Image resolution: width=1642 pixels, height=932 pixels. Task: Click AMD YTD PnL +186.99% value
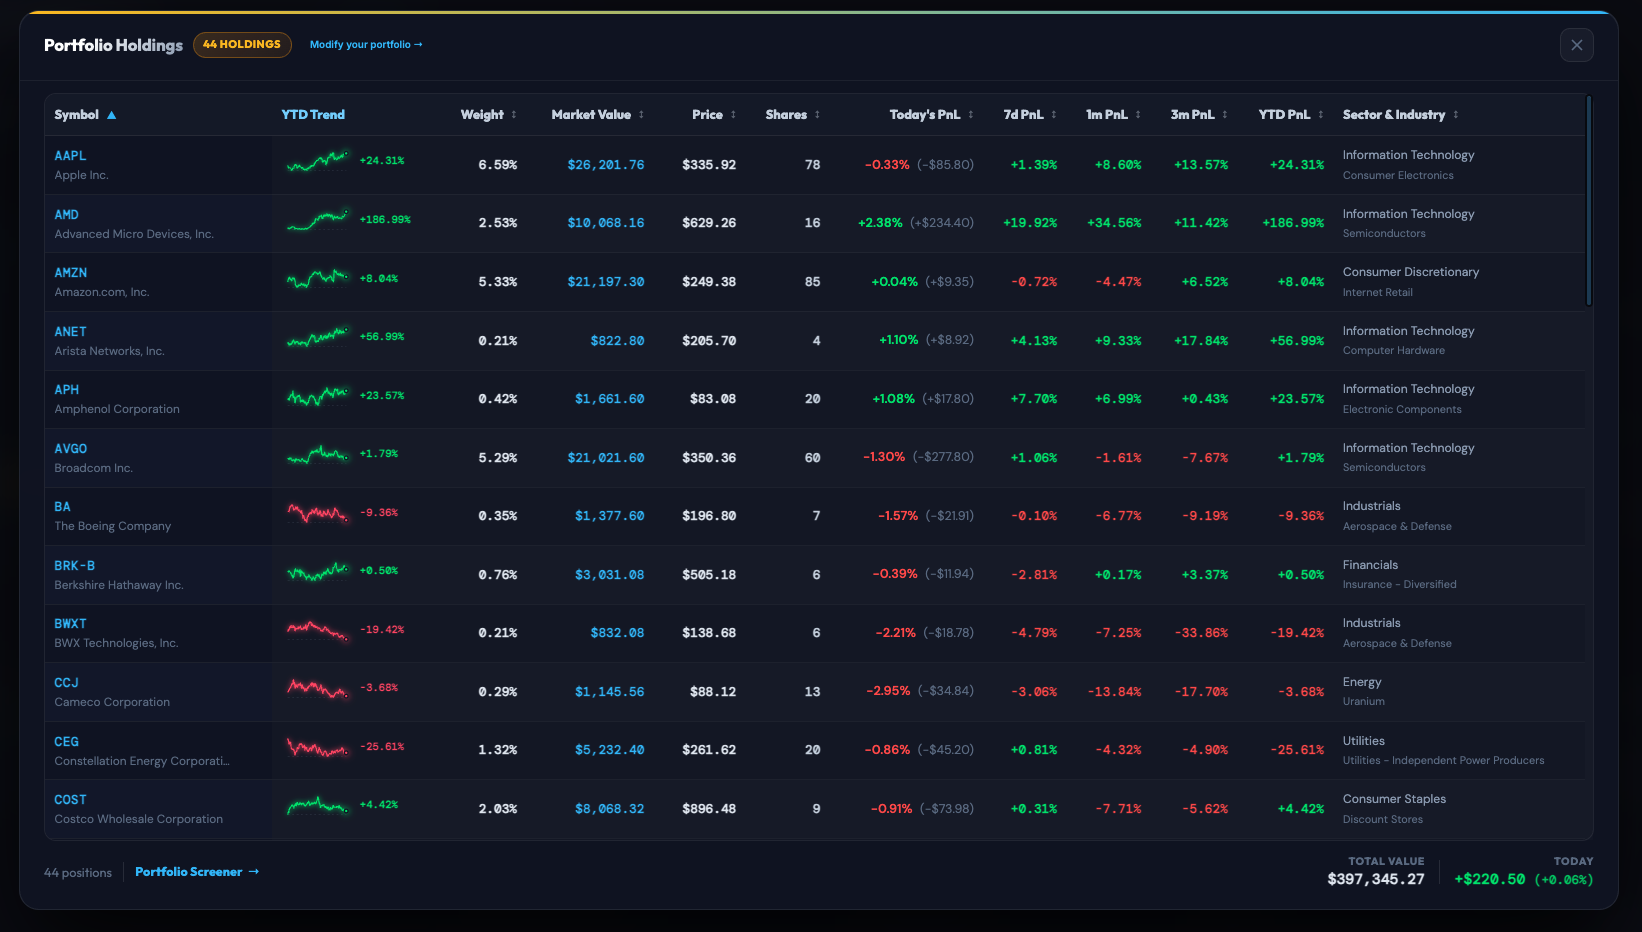coord(1293,223)
